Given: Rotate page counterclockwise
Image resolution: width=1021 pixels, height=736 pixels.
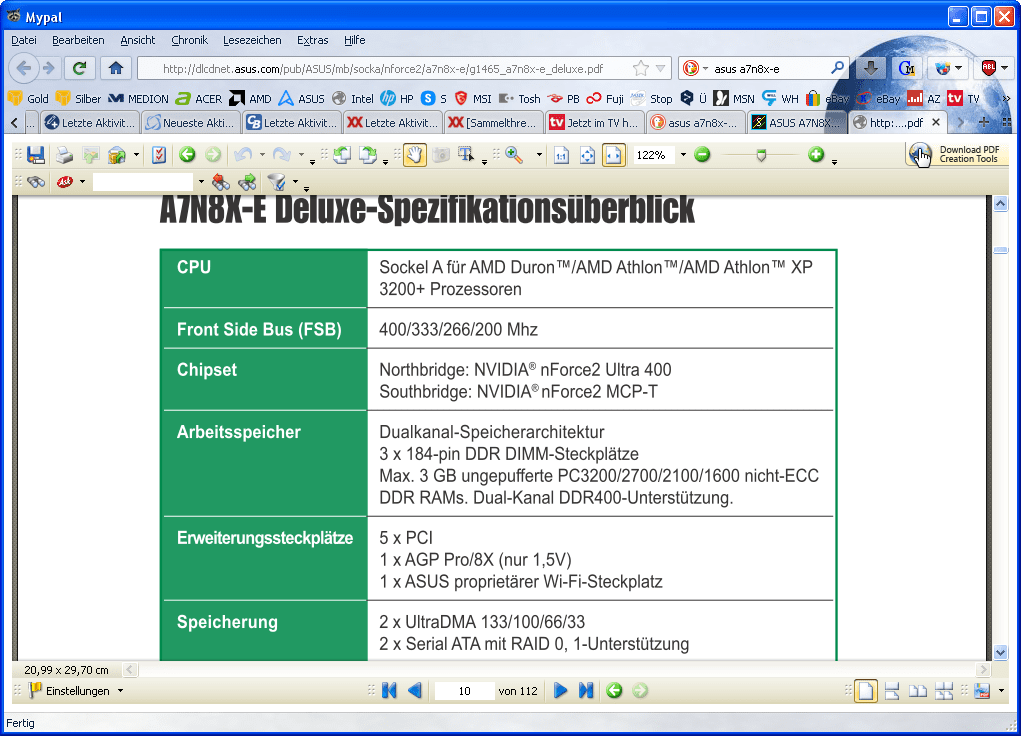Looking at the screenshot, I should tap(342, 155).
